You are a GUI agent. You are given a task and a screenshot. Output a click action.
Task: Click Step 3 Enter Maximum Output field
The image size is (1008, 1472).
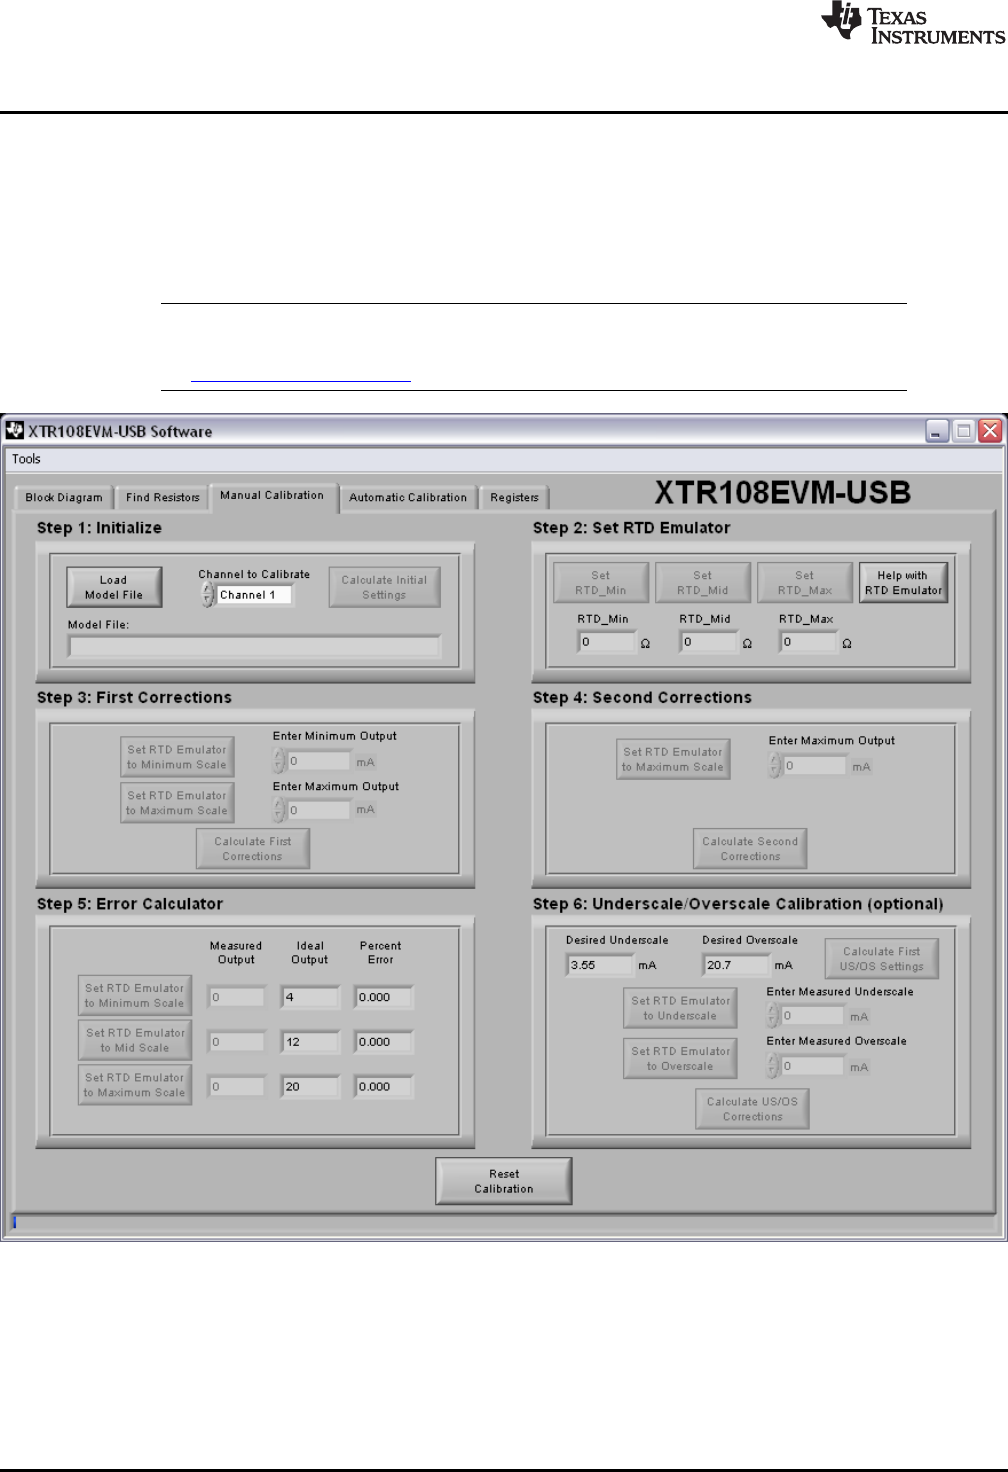319,810
